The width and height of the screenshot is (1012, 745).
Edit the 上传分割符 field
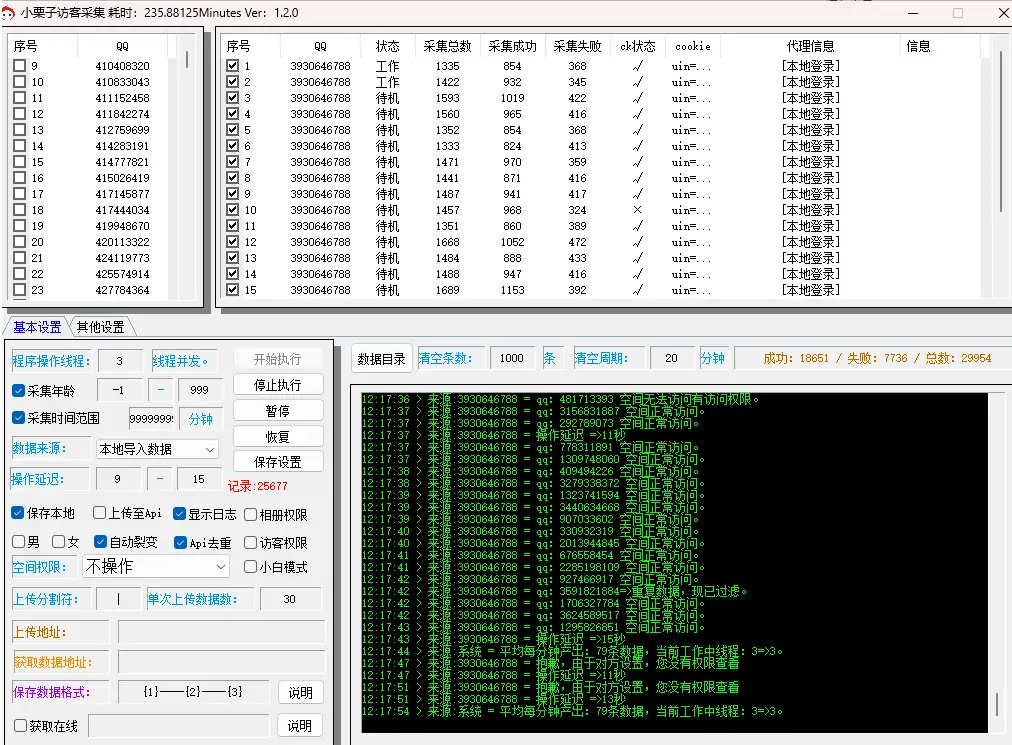pos(118,599)
